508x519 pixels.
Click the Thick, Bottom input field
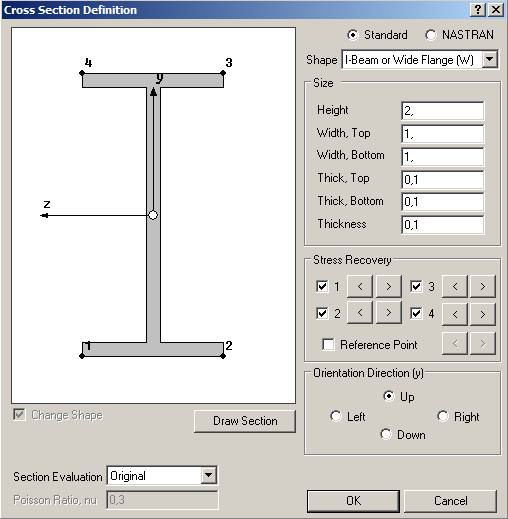(443, 202)
